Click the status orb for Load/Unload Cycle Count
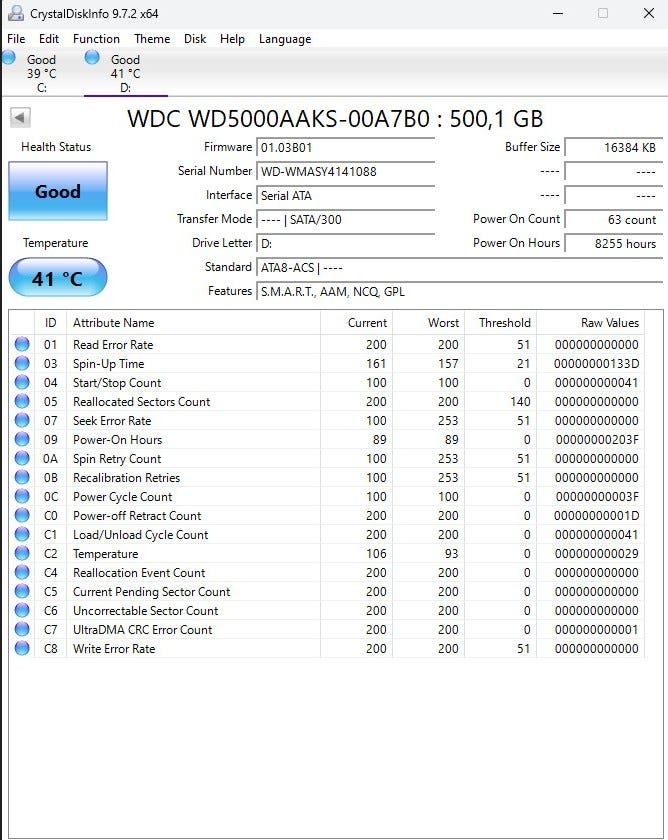The image size is (668, 840). 22,534
